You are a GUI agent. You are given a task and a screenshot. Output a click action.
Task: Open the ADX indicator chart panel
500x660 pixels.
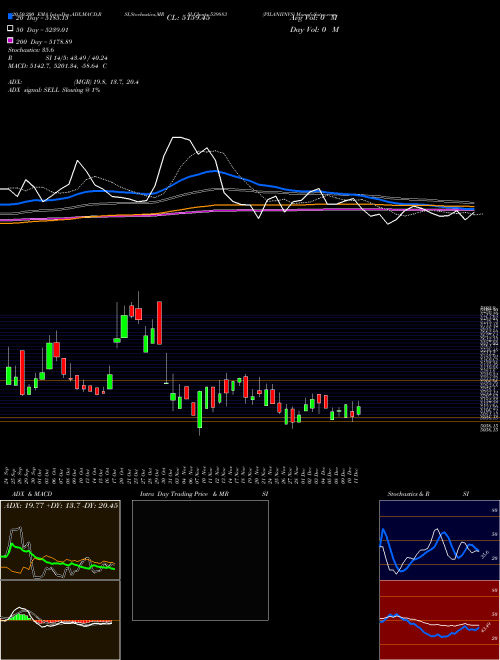(x=60, y=540)
